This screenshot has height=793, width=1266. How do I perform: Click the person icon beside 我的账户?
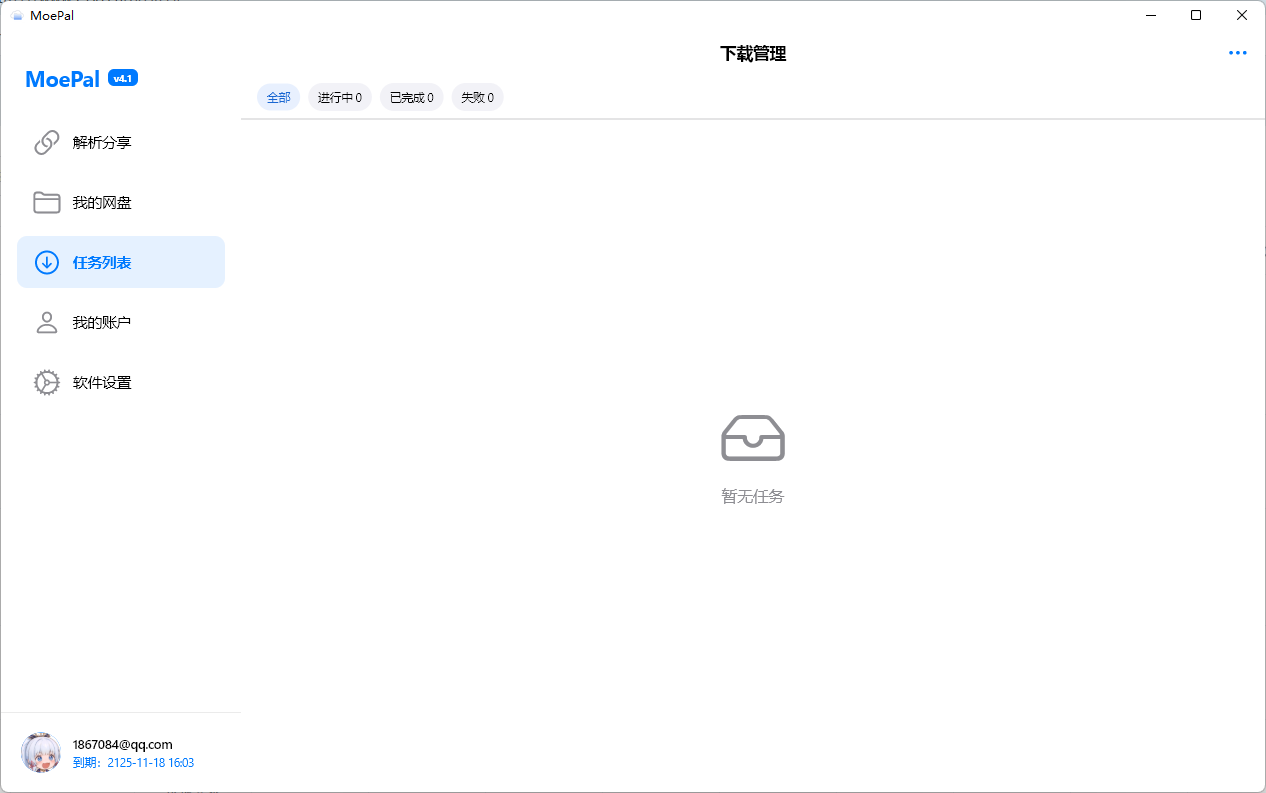[x=47, y=322]
